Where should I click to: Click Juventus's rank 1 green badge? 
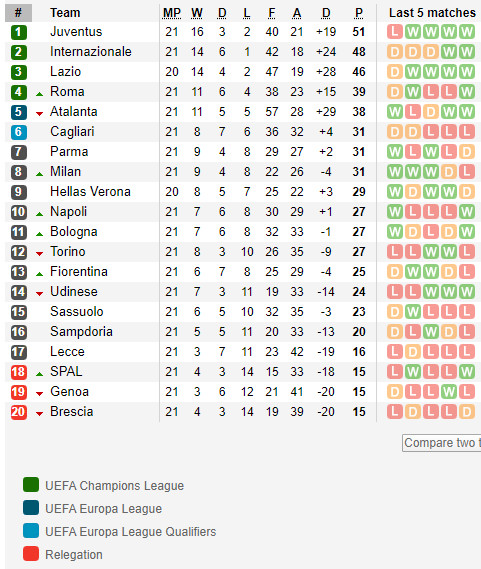tap(19, 32)
